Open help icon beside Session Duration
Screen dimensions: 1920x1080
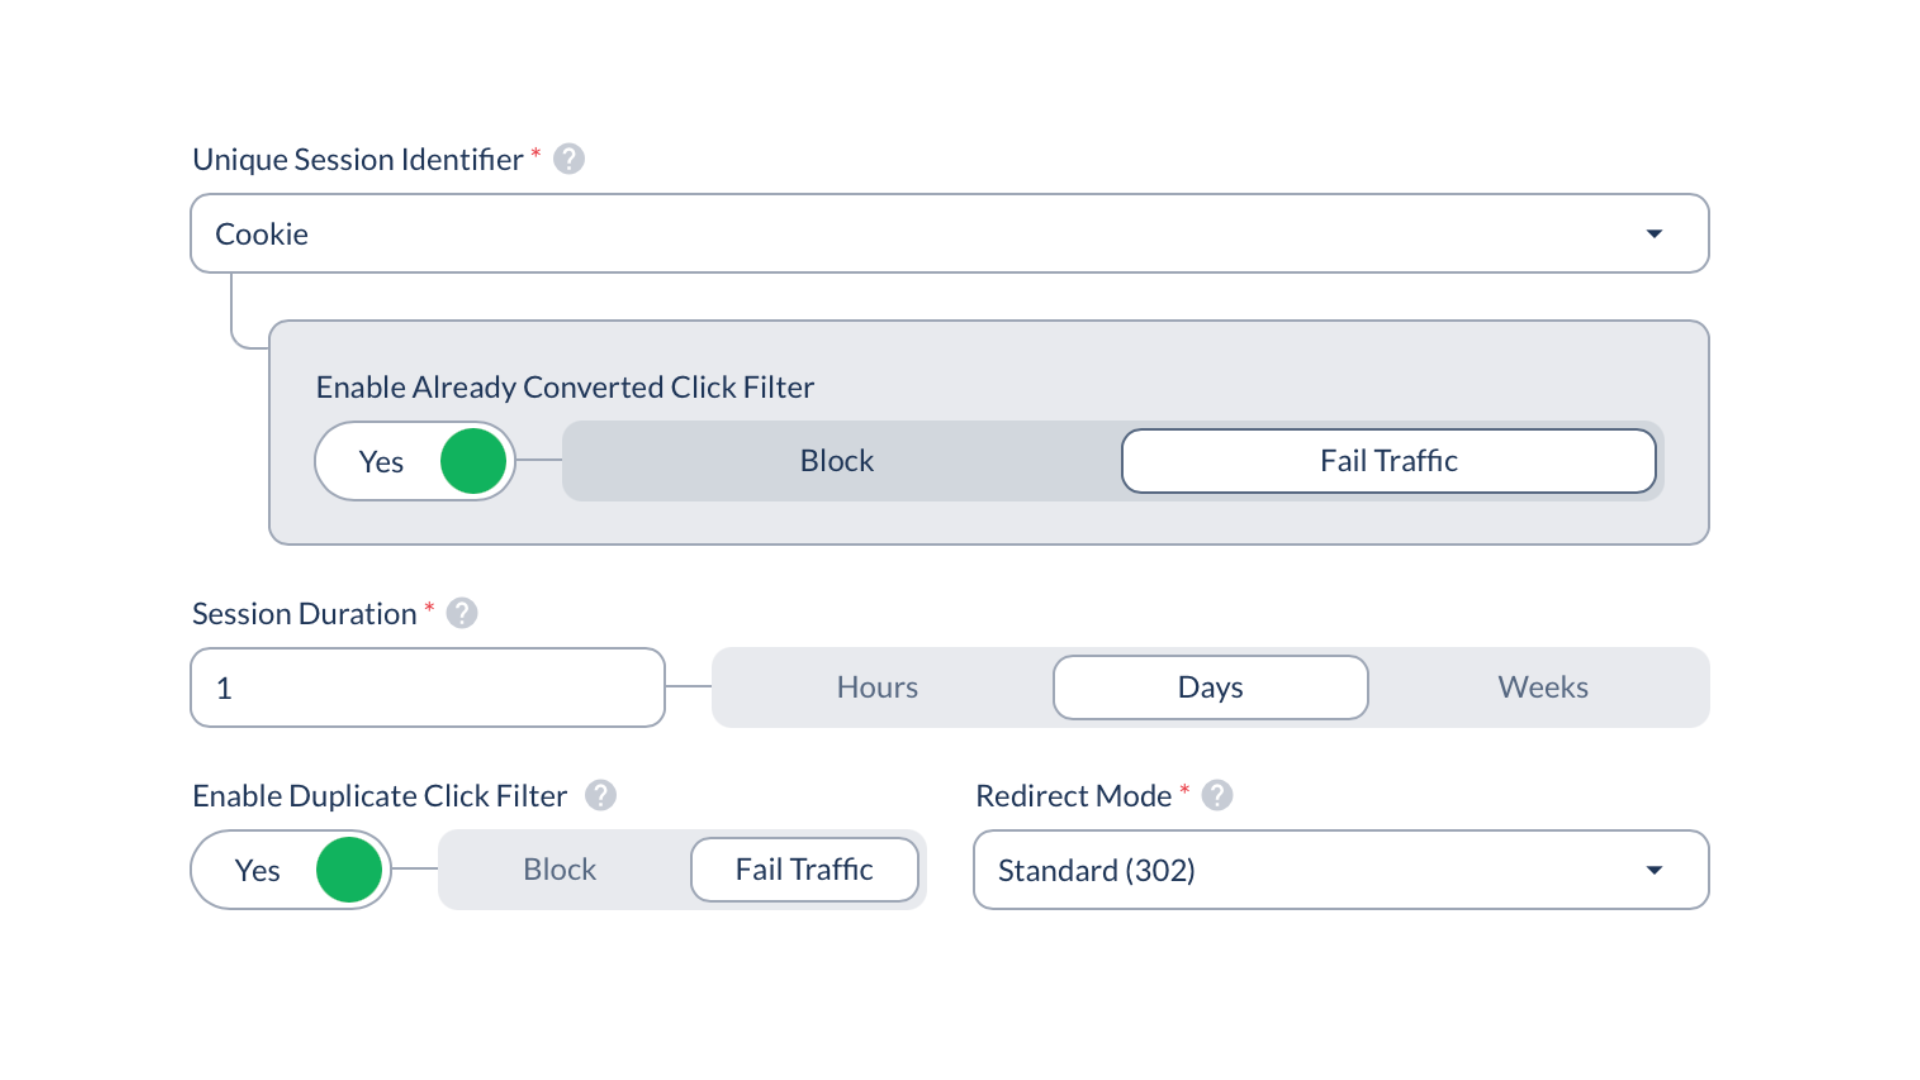tap(462, 613)
